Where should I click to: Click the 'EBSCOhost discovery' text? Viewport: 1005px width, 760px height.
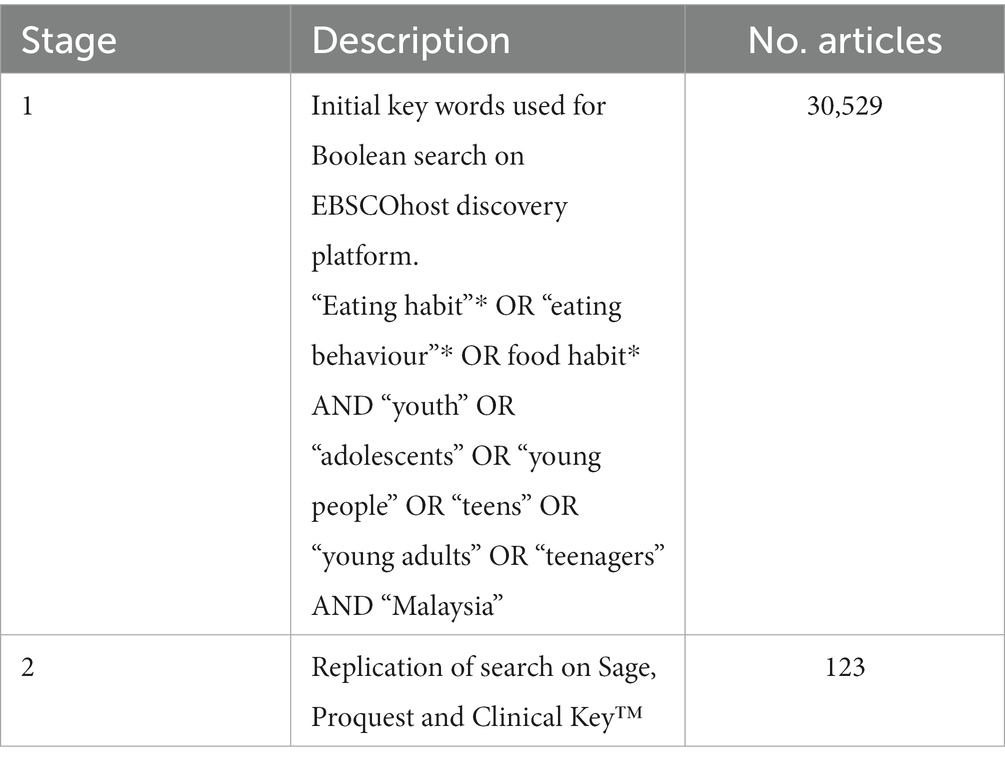pos(439,207)
